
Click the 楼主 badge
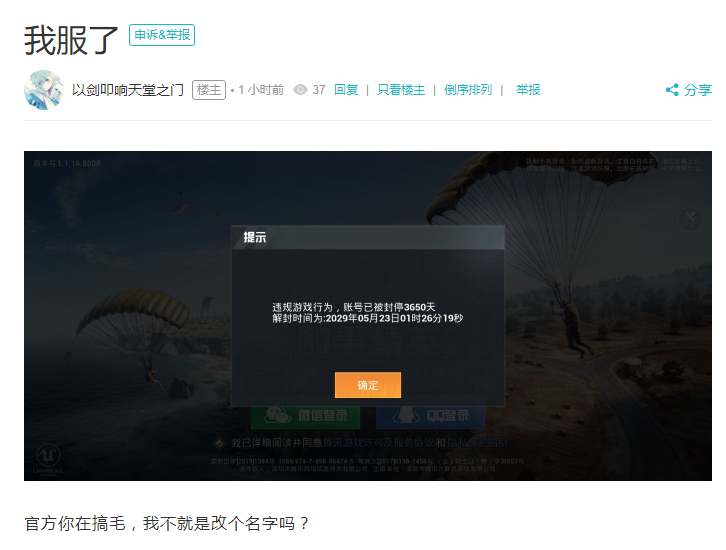[x=209, y=90]
